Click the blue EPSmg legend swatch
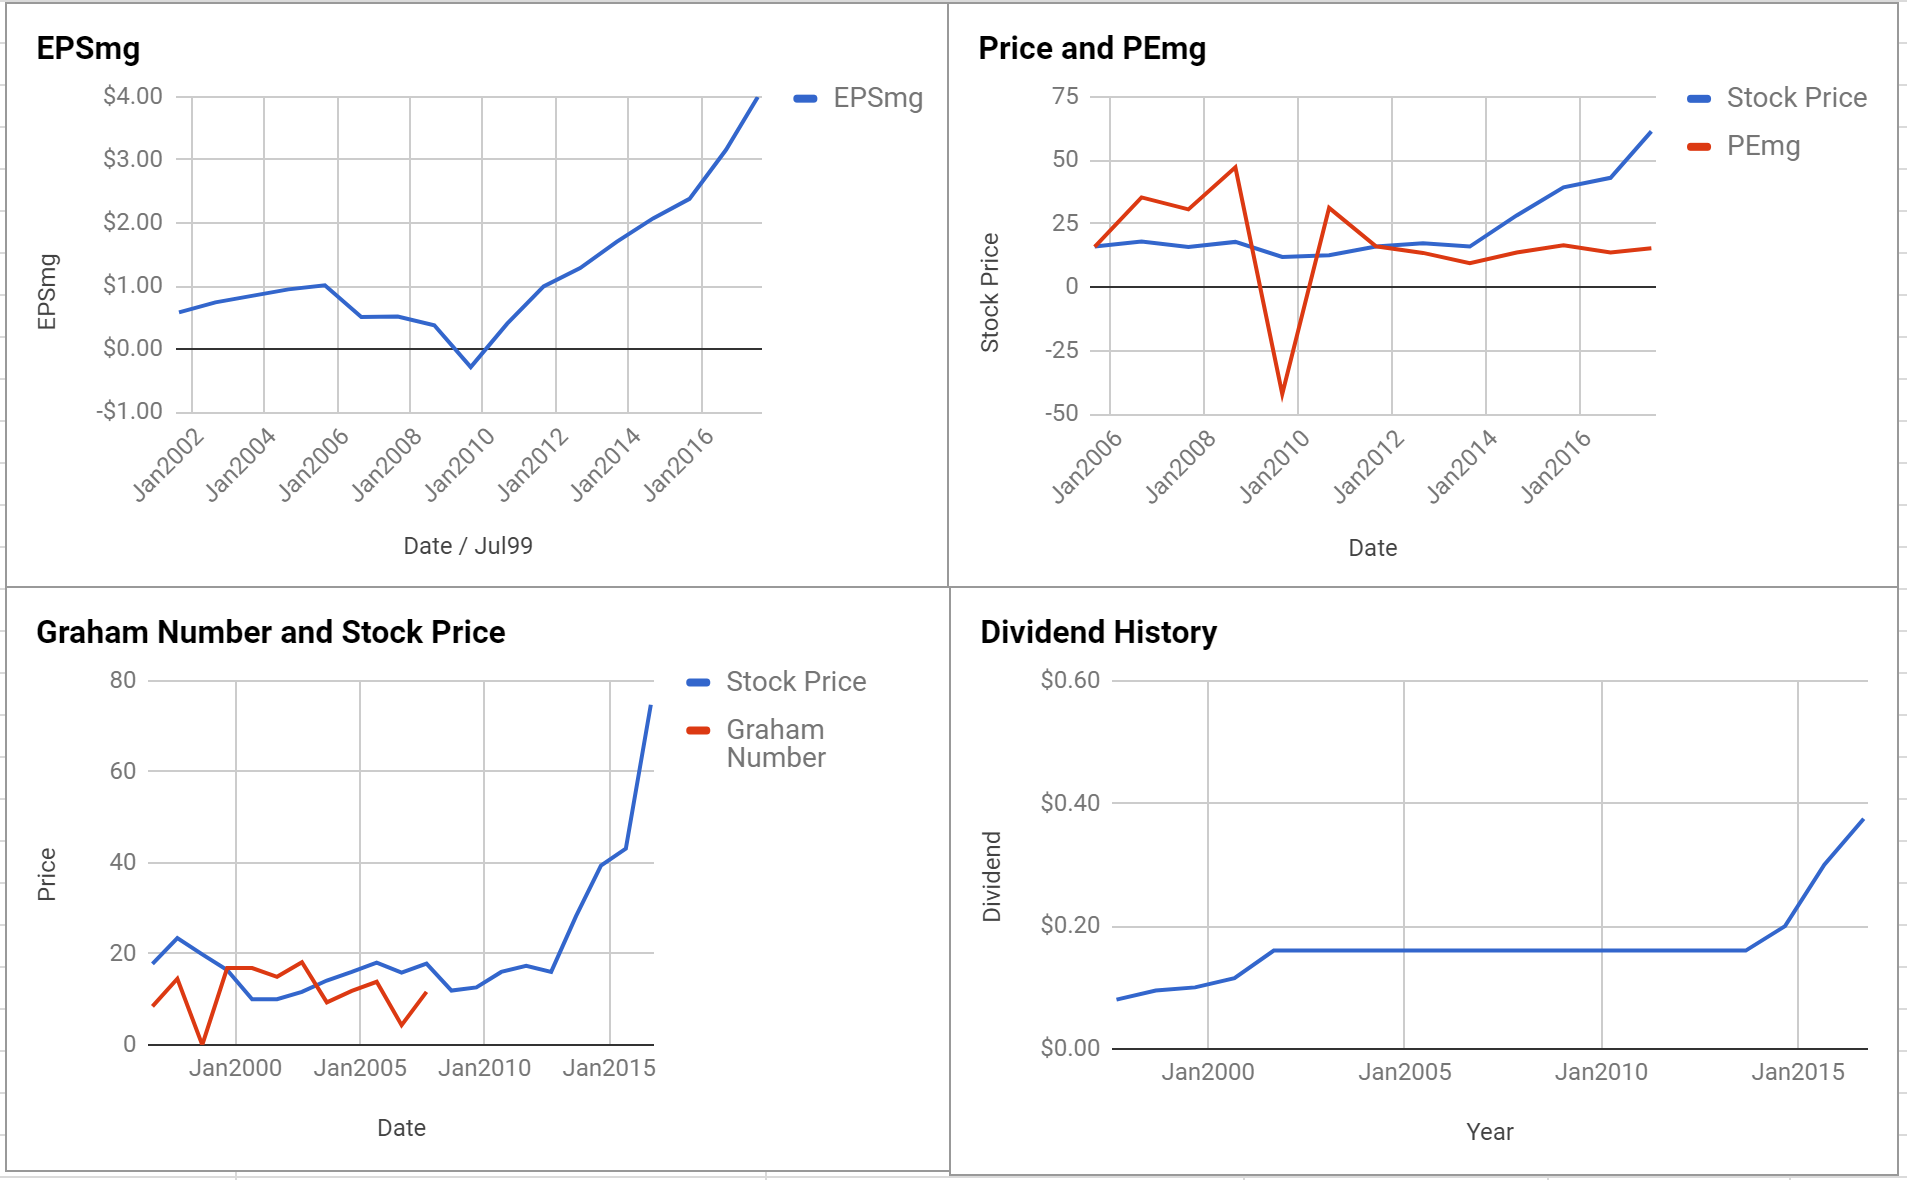The width and height of the screenshot is (1907, 1180). coord(805,98)
